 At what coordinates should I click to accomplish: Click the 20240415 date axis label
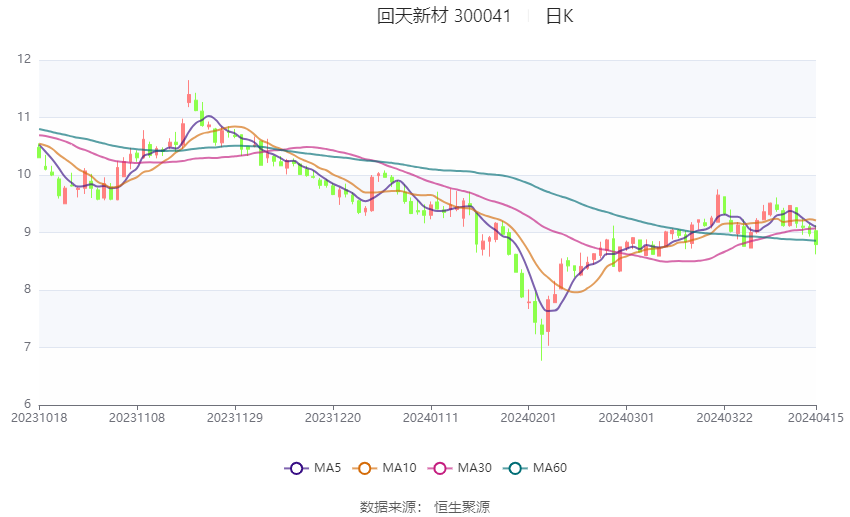[x=815, y=418]
